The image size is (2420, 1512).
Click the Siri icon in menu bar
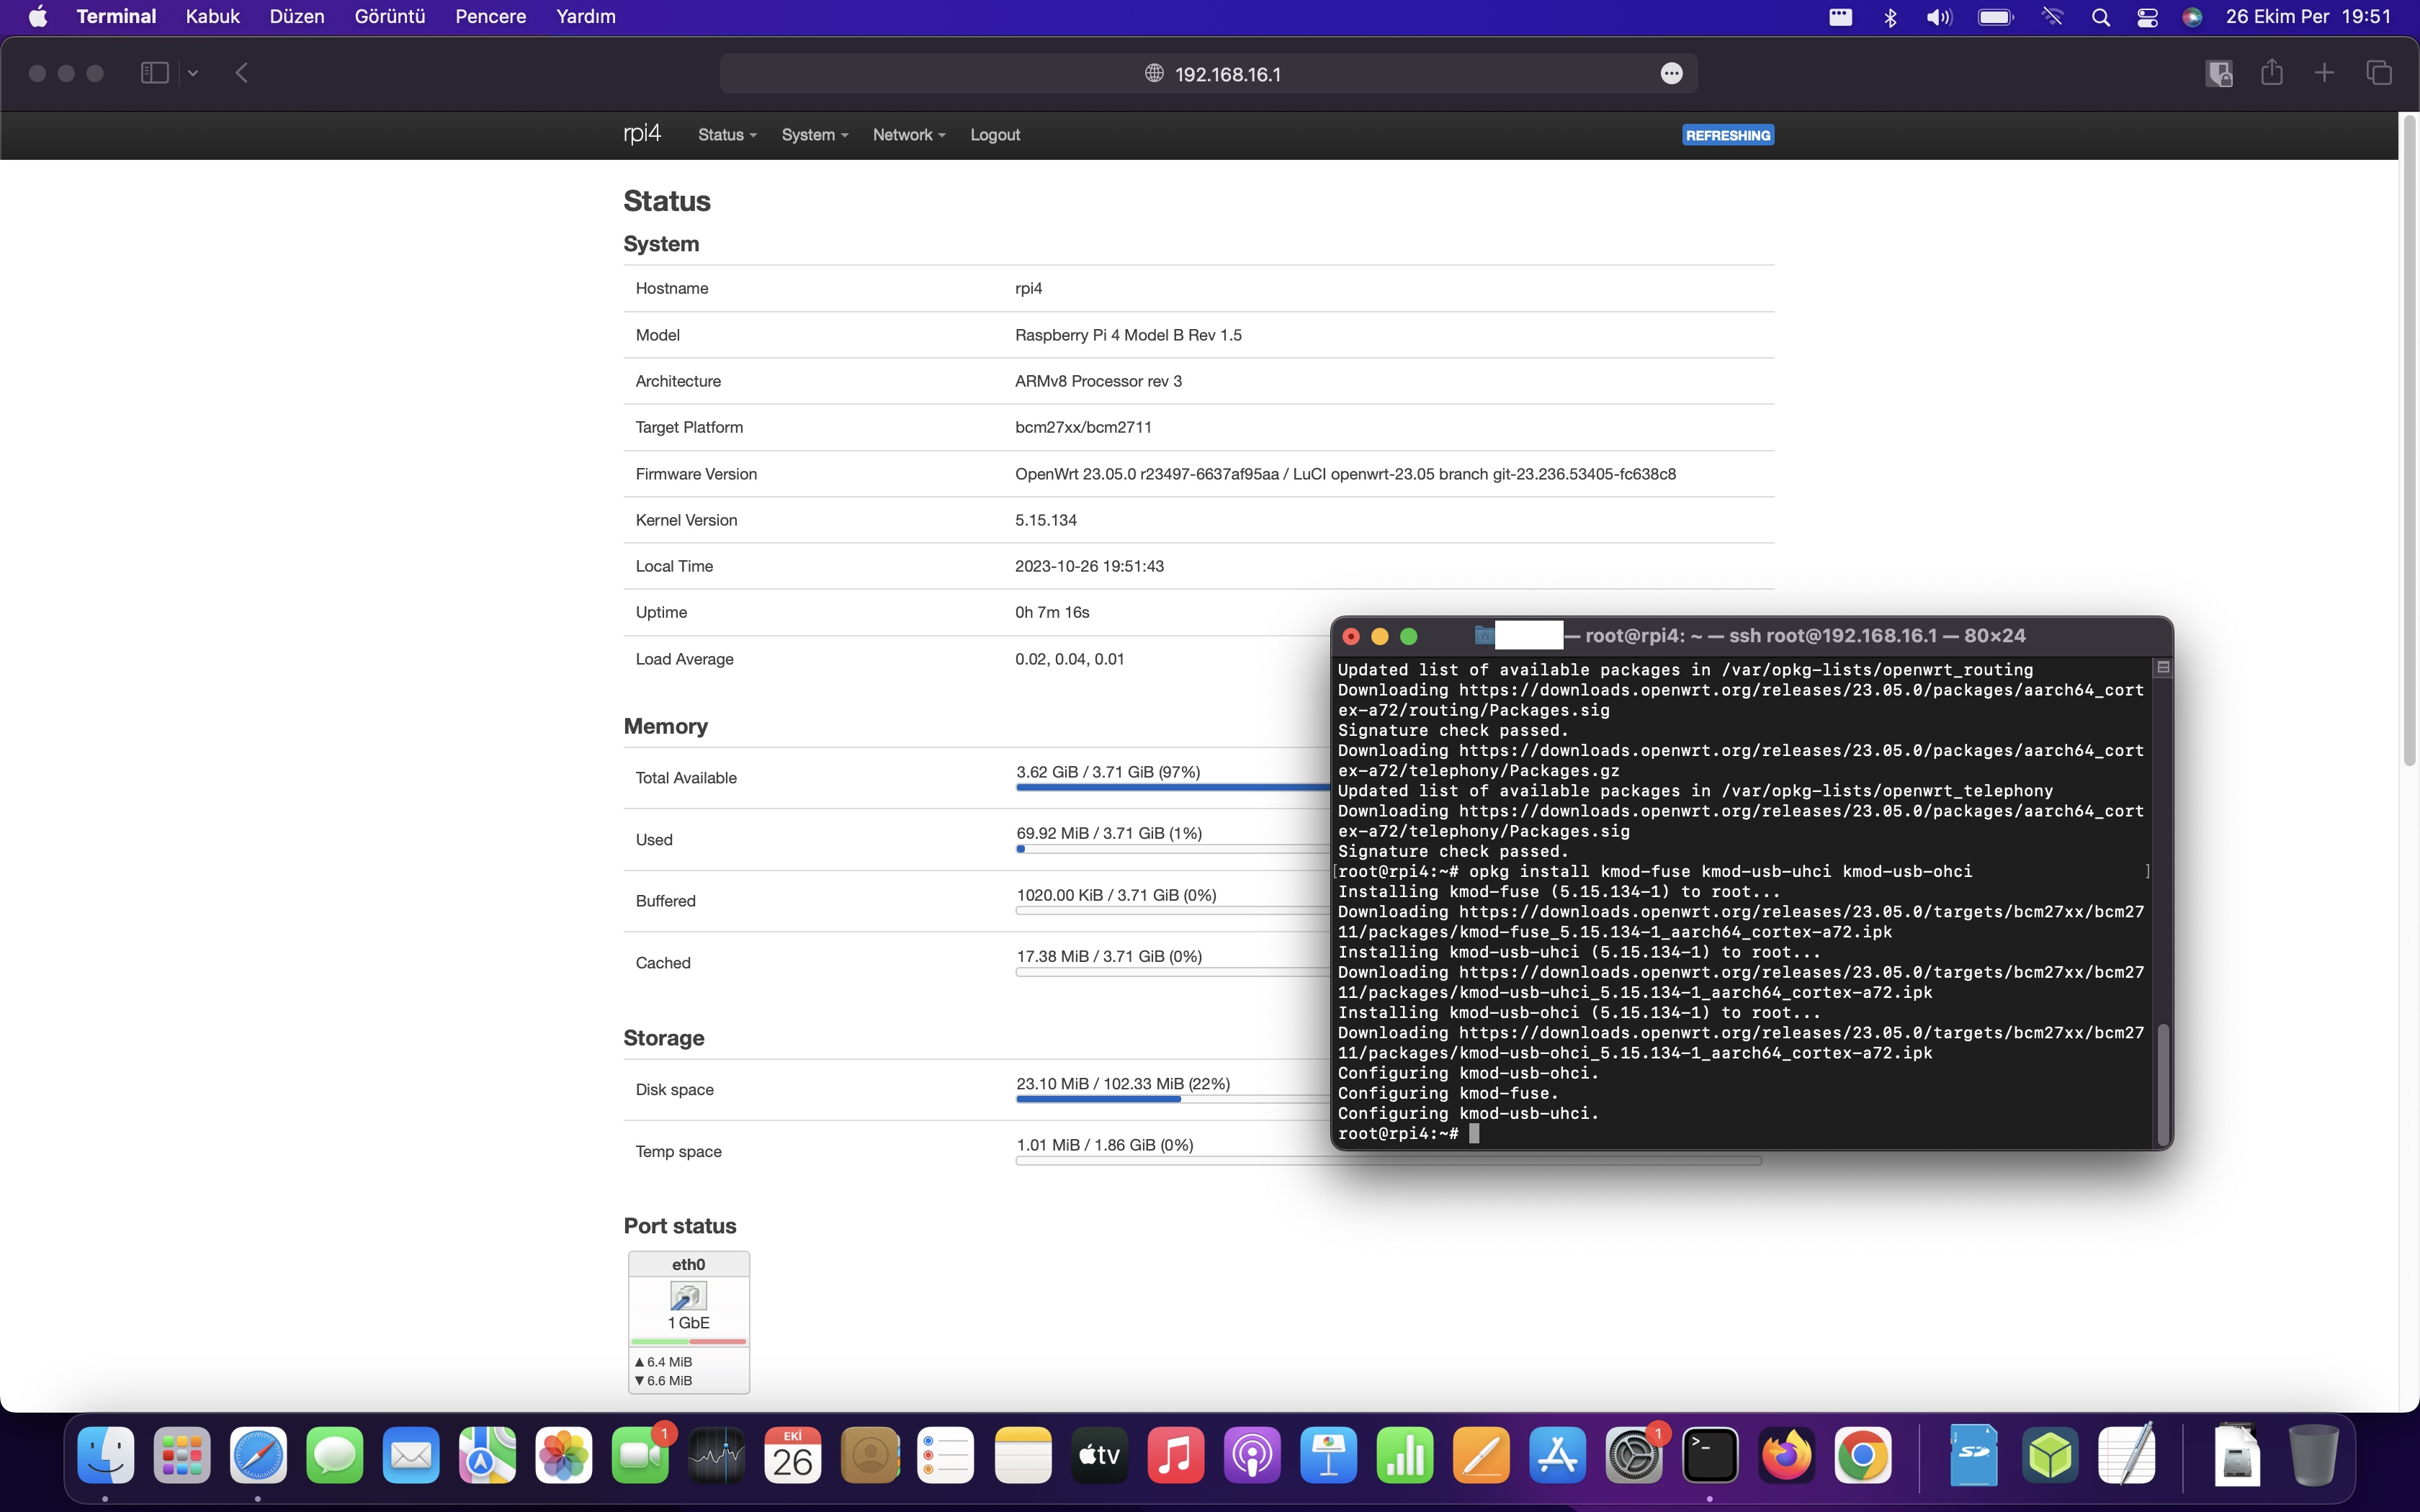(x=2192, y=17)
